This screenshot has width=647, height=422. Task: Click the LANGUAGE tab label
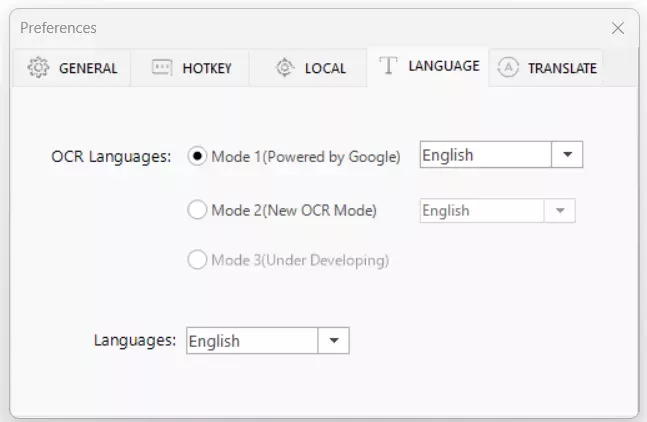click(x=444, y=66)
